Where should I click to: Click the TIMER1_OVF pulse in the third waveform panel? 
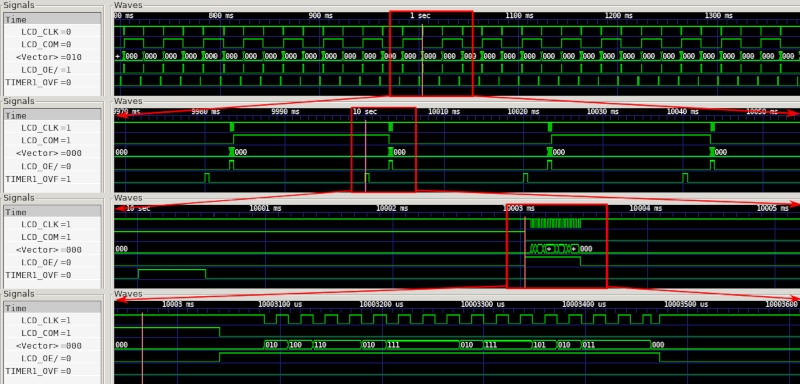[172, 274]
